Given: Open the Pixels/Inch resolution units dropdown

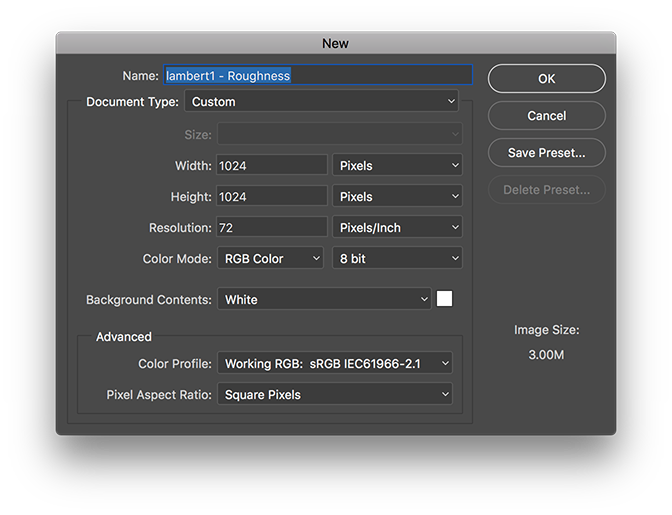Looking at the screenshot, I should pyautogui.click(x=398, y=228).
